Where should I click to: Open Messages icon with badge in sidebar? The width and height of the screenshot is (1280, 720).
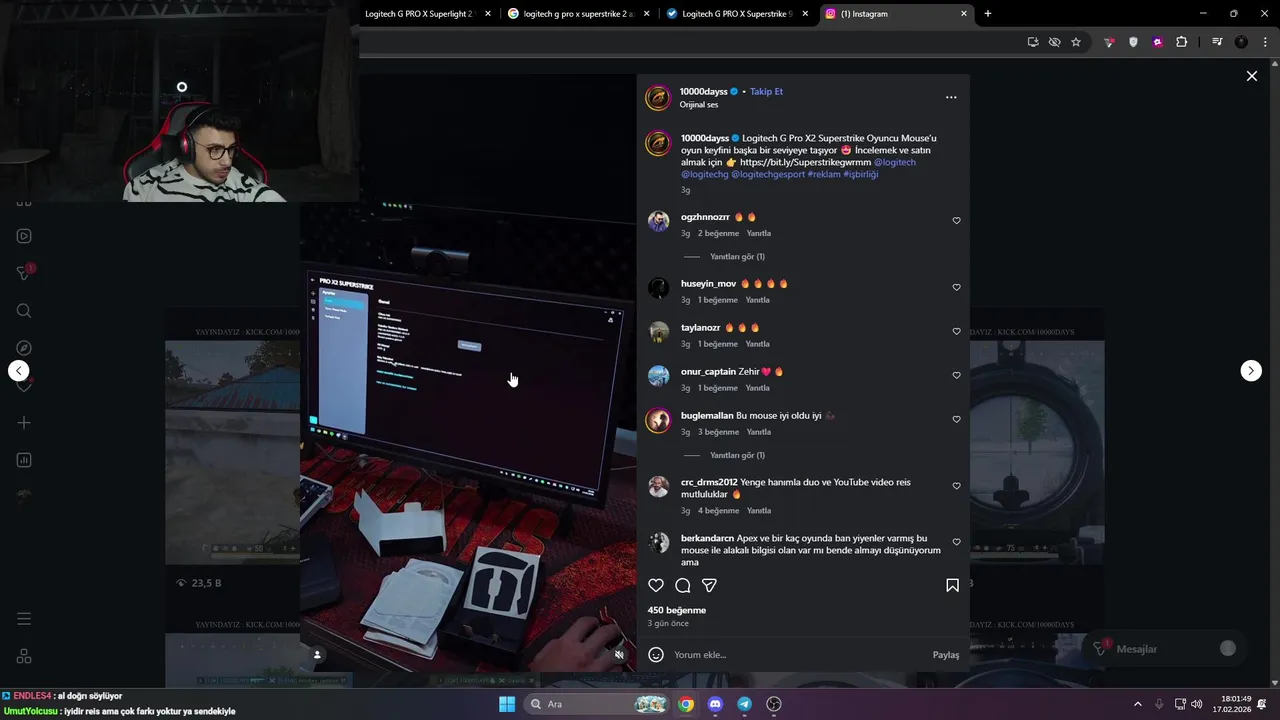tap(24, 273)
